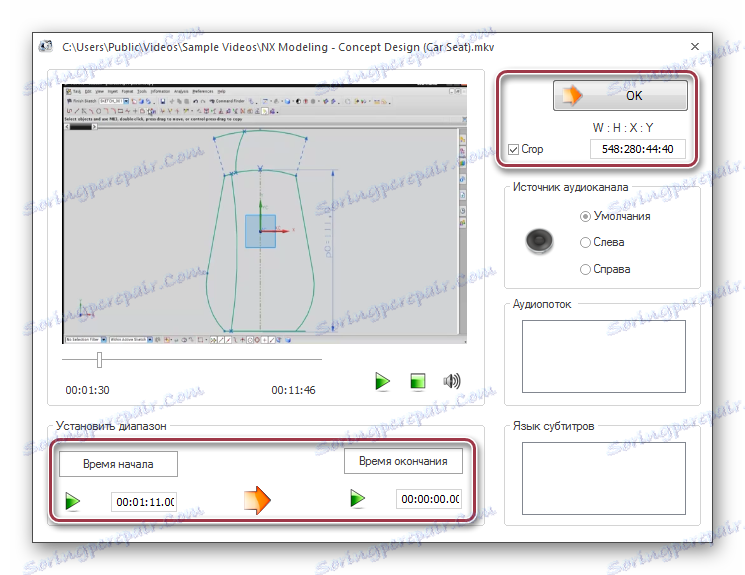
Task: Click the Время окончания button
Action: [x=403, y=461]
